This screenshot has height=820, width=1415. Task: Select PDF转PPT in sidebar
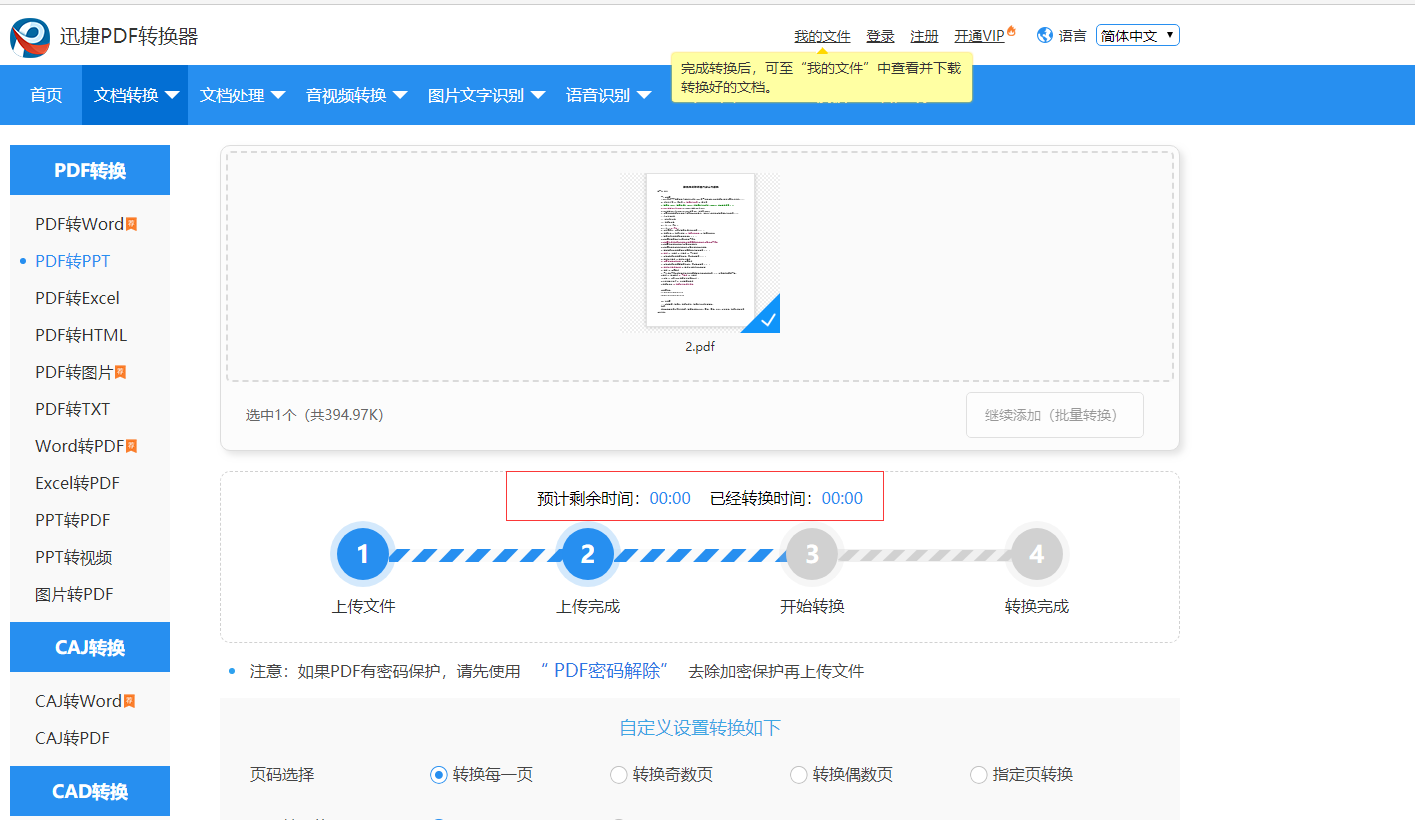pyautogui.click(x=73, y=261)
